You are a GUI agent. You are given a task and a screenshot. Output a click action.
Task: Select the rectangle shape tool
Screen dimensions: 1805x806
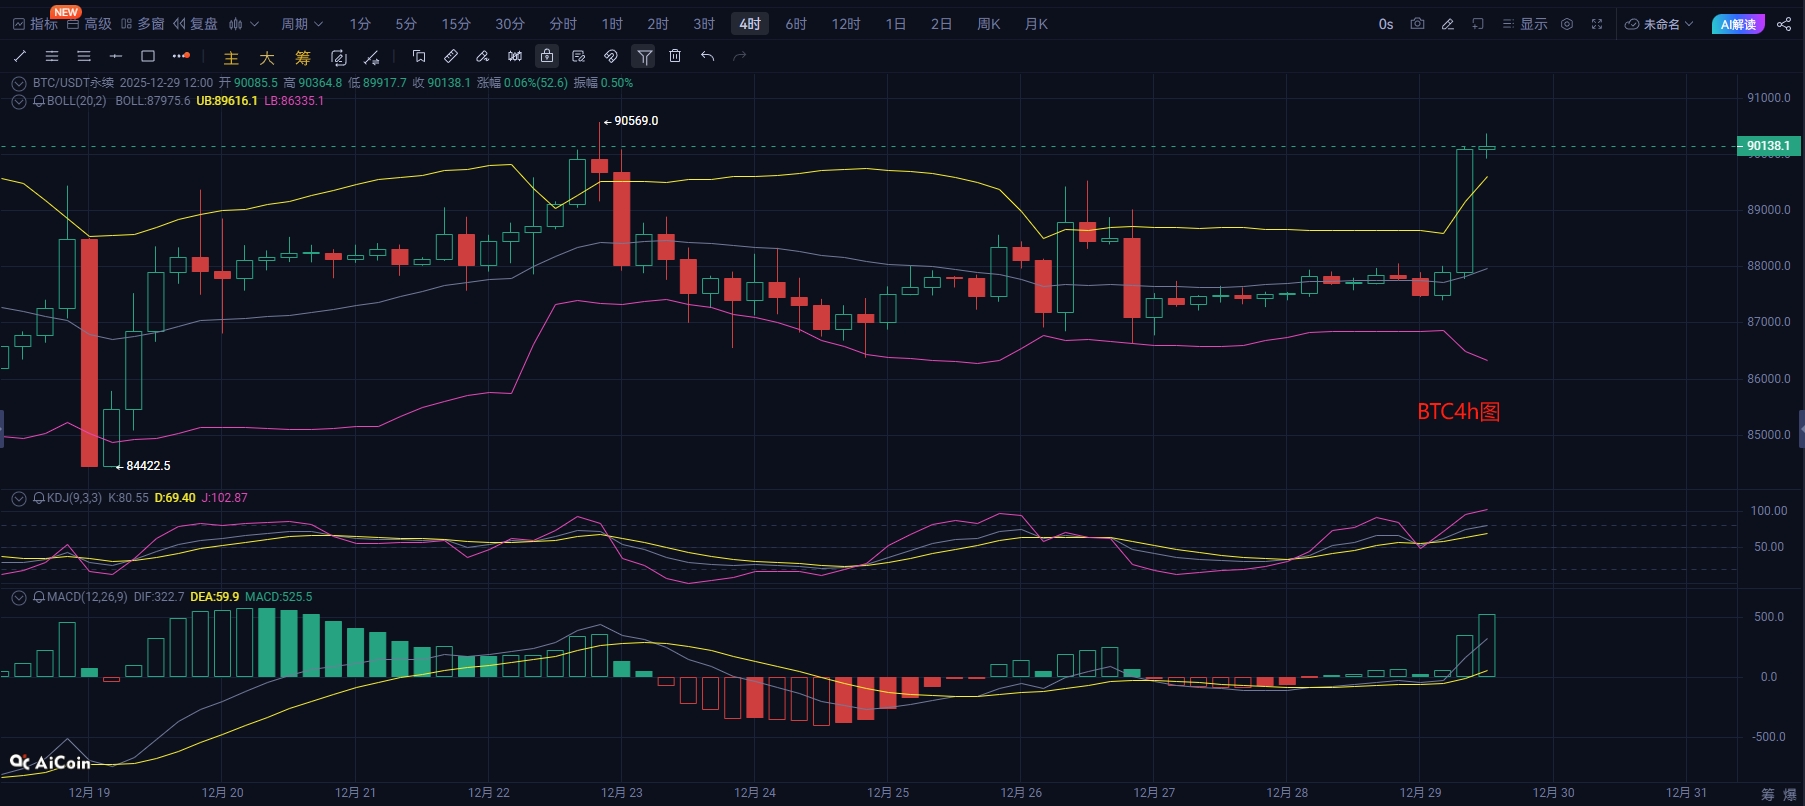148,56
